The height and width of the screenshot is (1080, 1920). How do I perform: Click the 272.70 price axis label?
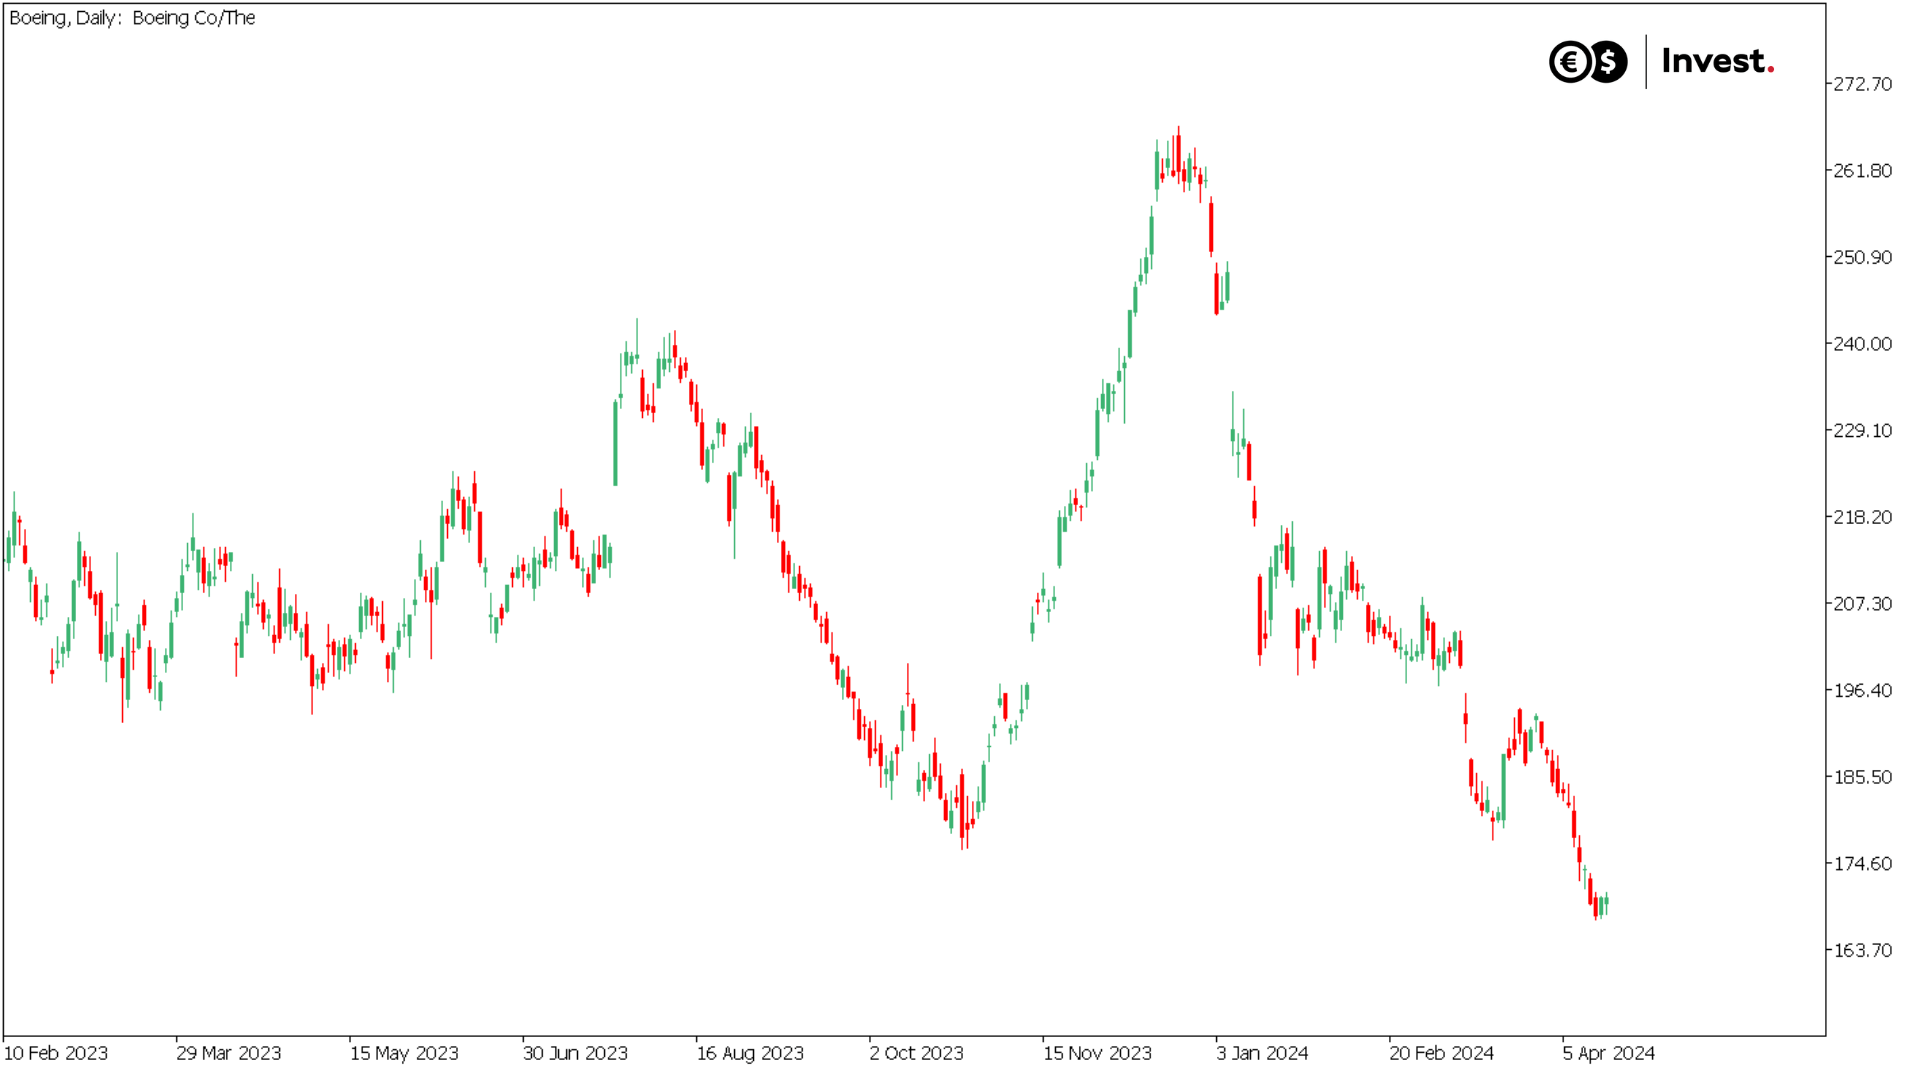point(1862,84)
